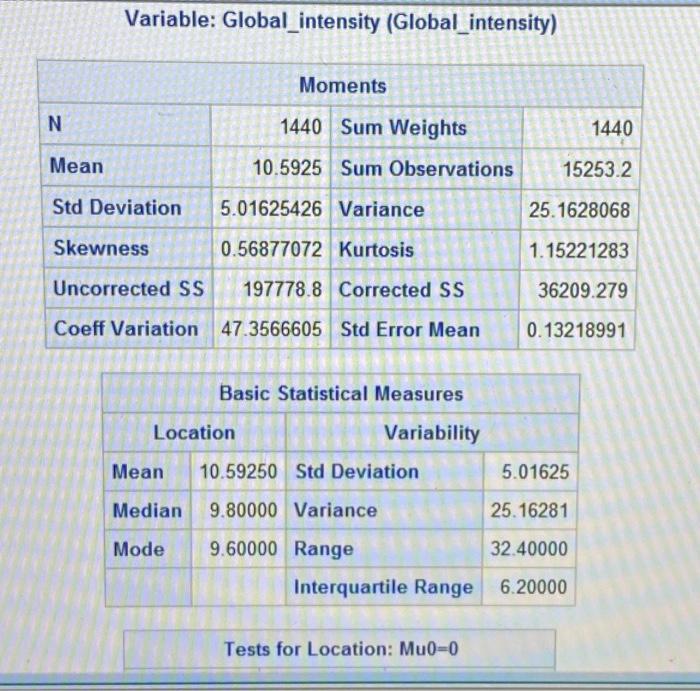Viewport: 700px width, 691px height.
Task: Click the Std Deviation value 5.01625
Action: pos(535,472)
